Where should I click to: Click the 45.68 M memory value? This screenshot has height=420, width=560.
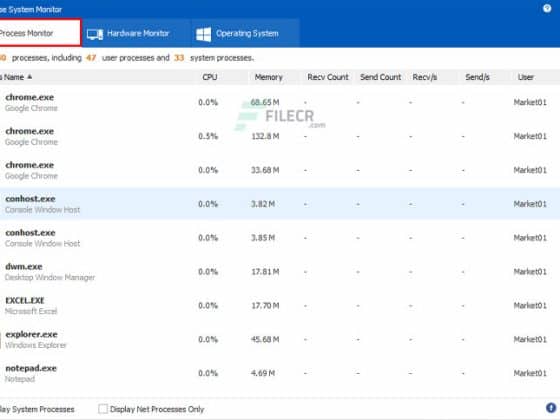(265, 339)
